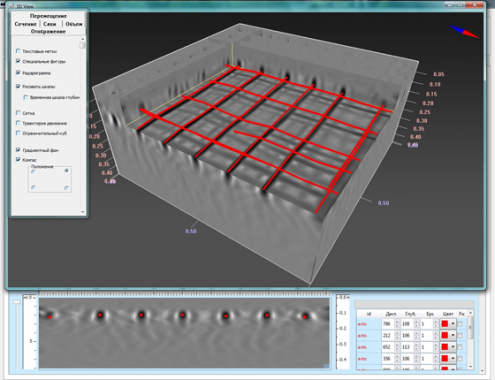The image size is (495, 380).
Task: Select the Отображение tab
Action: (x=48, y=31)
